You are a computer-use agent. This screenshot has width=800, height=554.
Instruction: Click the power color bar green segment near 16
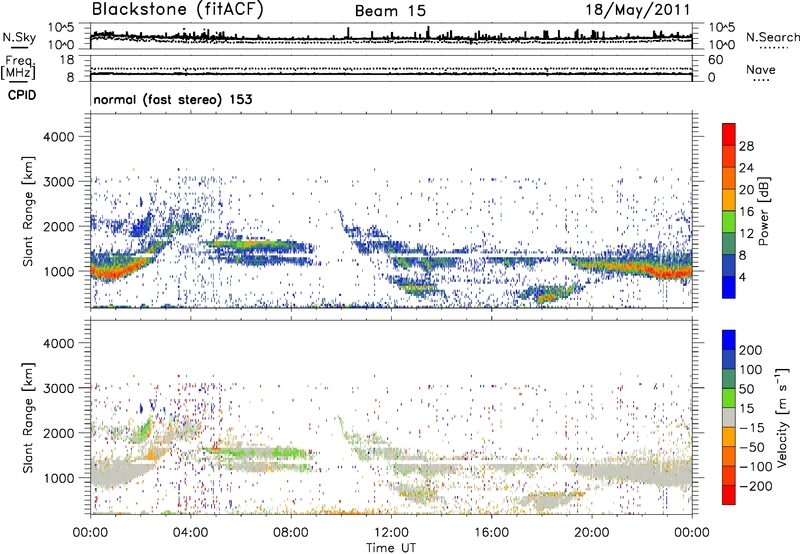click(729, 222)
